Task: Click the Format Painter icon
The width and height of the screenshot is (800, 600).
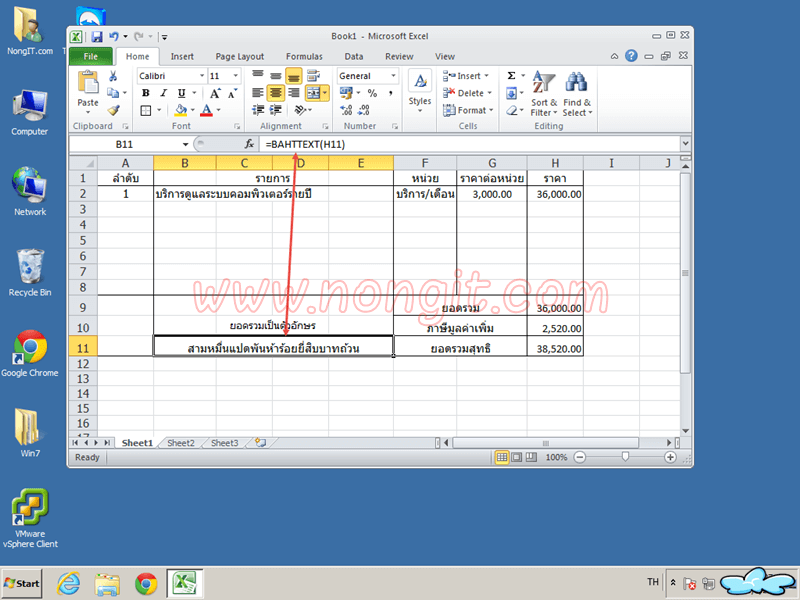Action: [112, 108]
